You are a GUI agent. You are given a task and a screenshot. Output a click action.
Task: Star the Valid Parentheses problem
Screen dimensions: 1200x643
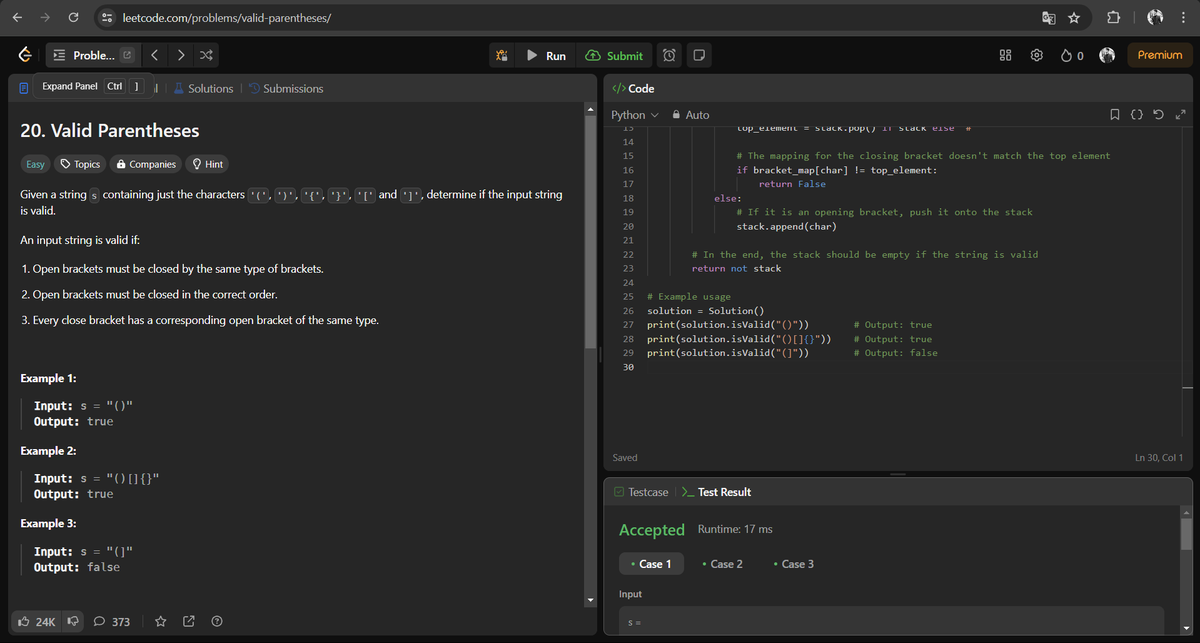click(160, 621)
